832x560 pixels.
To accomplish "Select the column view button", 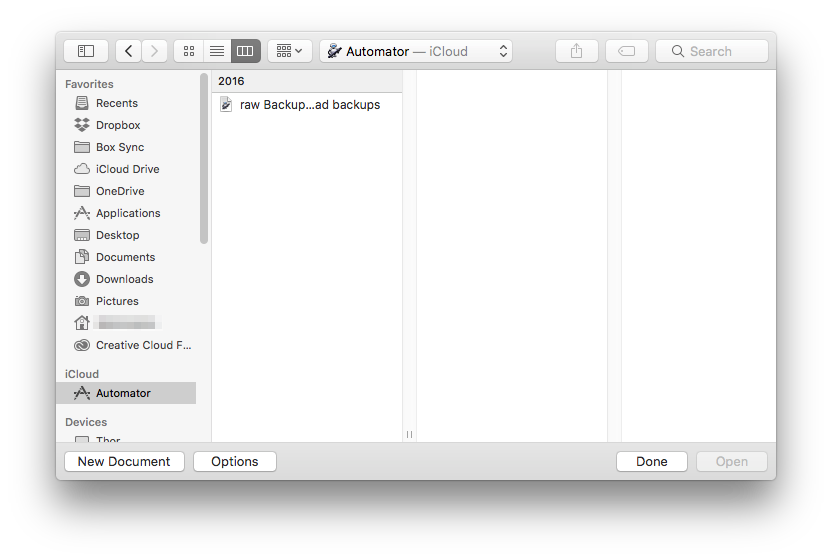I will pos(245,51).
